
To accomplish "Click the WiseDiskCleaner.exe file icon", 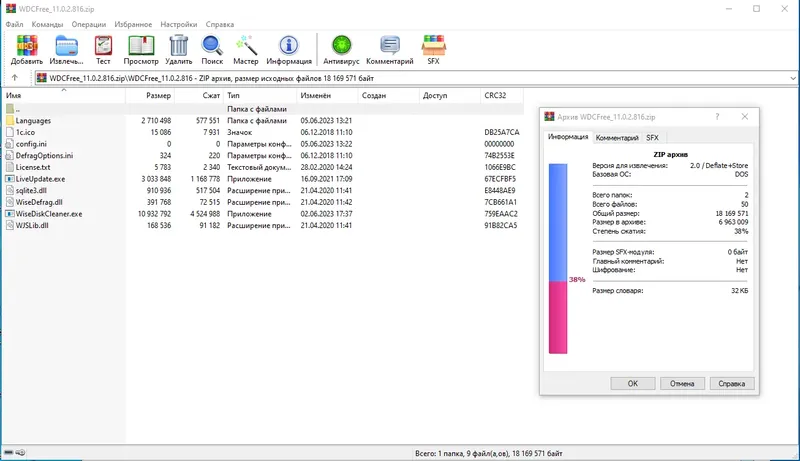I will click(10, 214).
